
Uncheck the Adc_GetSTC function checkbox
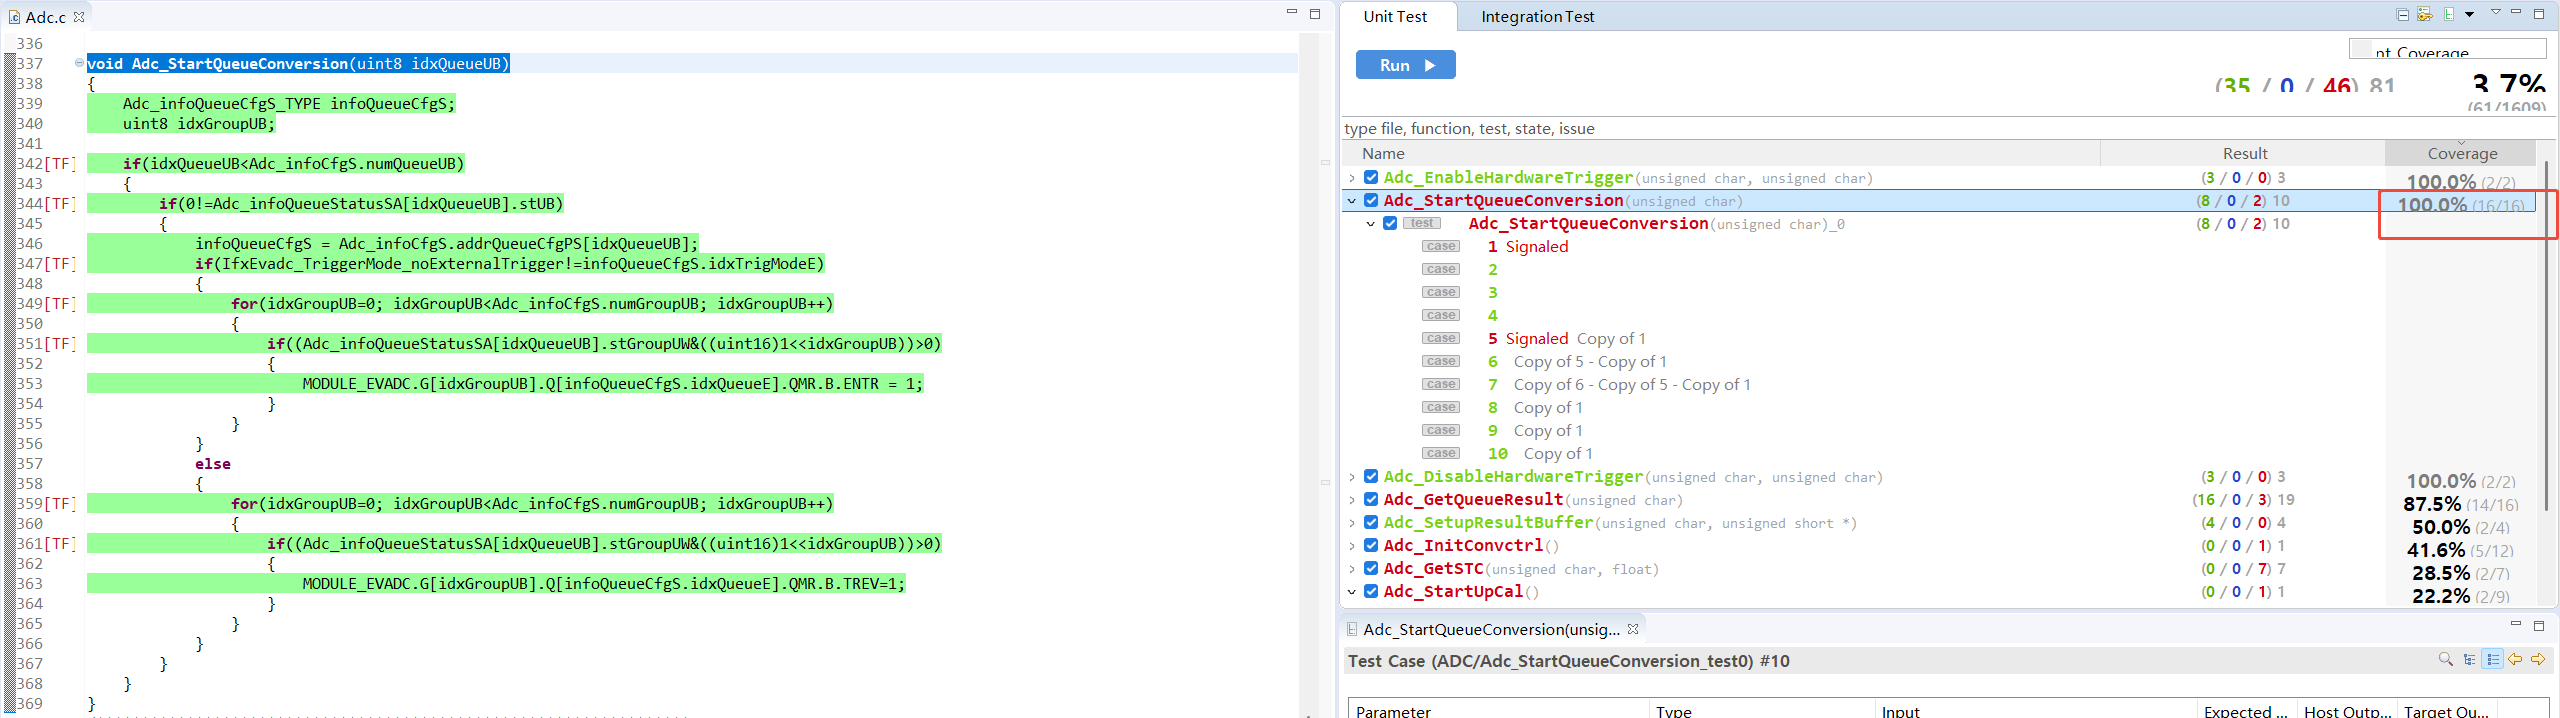point(1371,568)
